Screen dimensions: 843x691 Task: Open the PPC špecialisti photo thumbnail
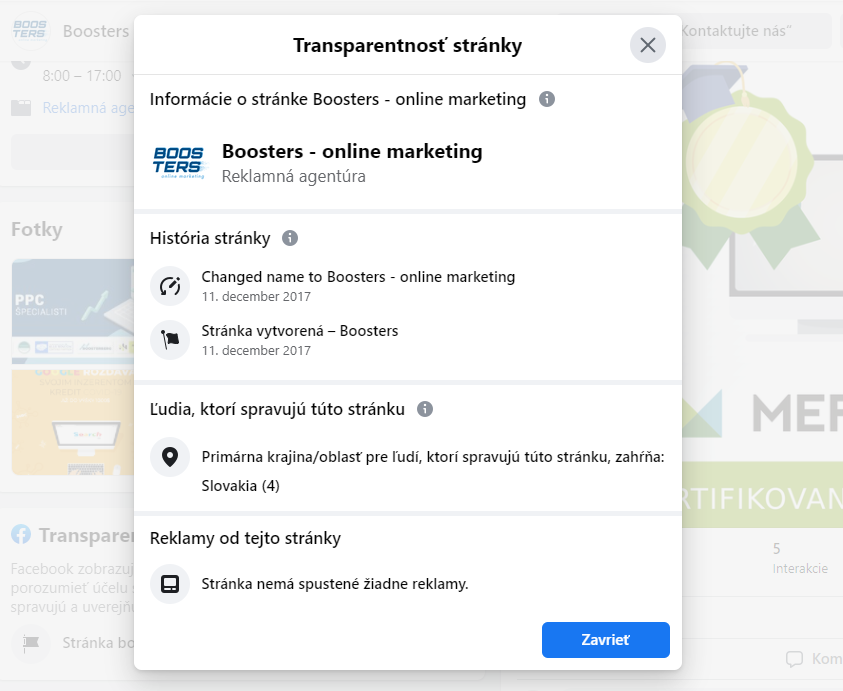[x=73, y=313]
